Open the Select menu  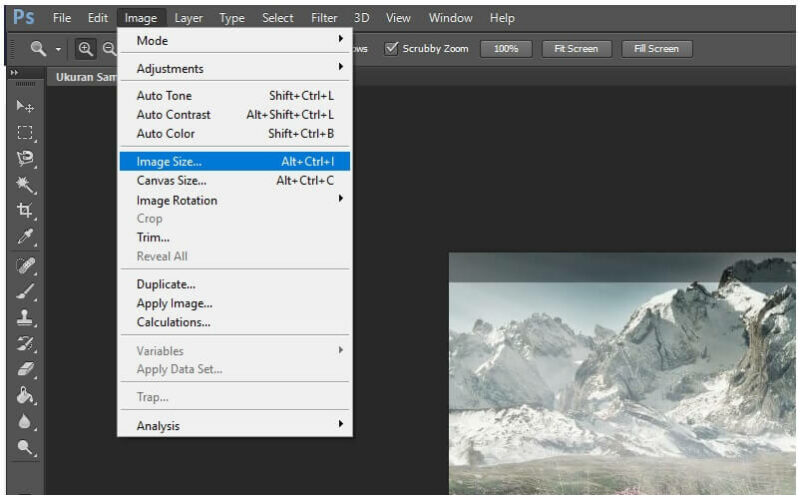click(x=278, y=18)
